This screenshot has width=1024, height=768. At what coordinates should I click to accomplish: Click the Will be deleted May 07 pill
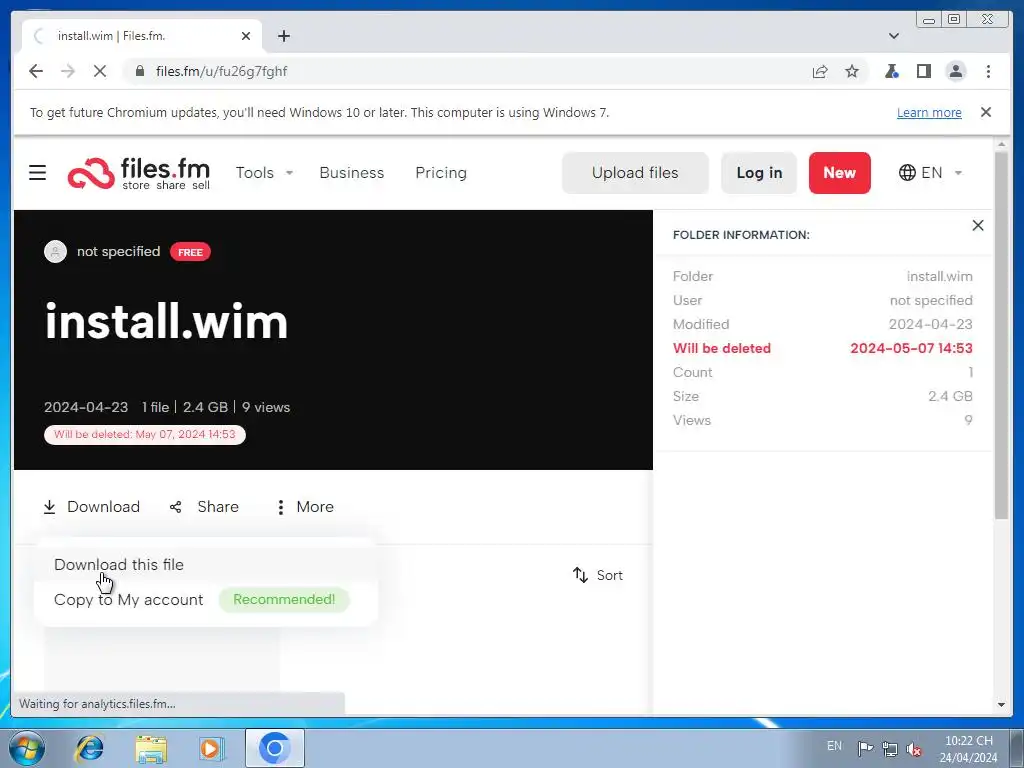point(144,434)
